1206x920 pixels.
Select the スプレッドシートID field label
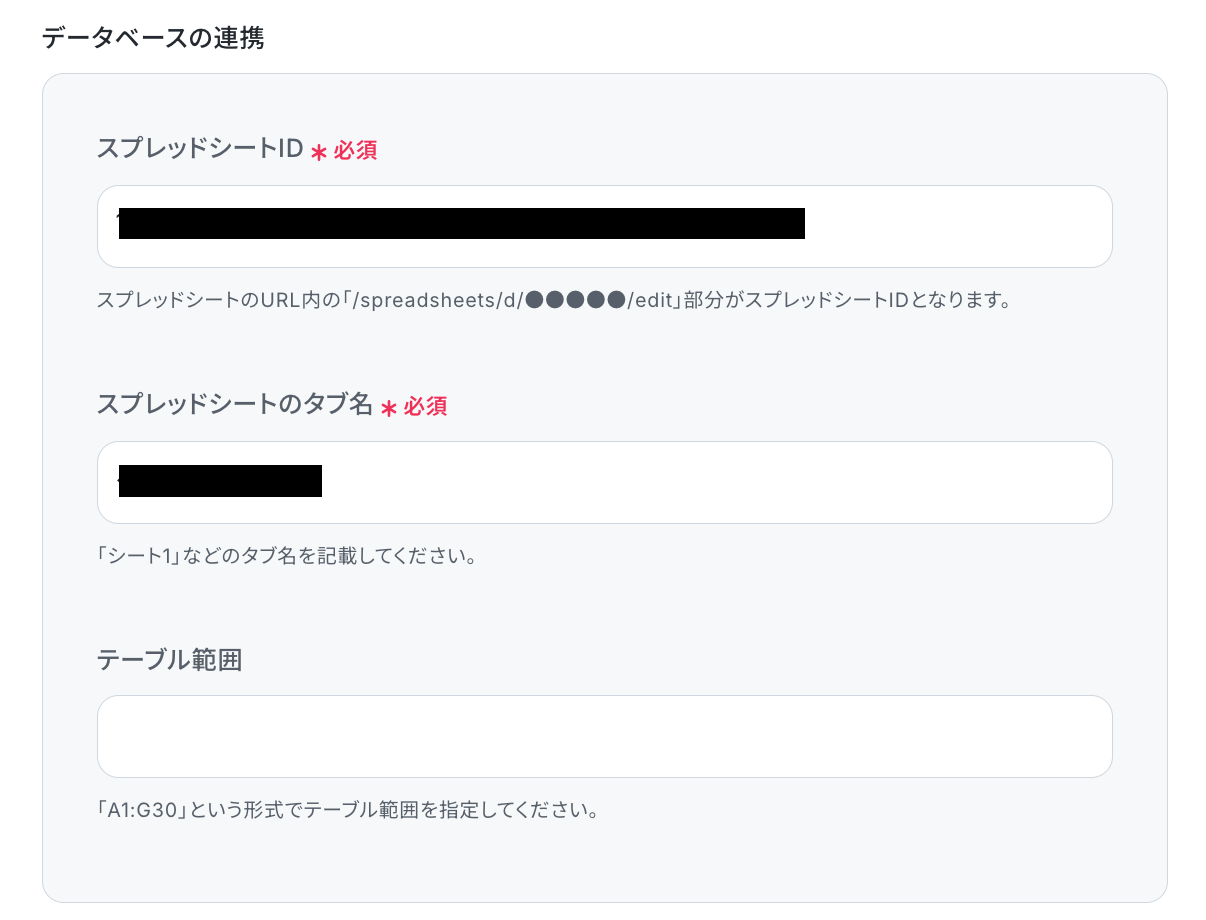pos(200,149)
